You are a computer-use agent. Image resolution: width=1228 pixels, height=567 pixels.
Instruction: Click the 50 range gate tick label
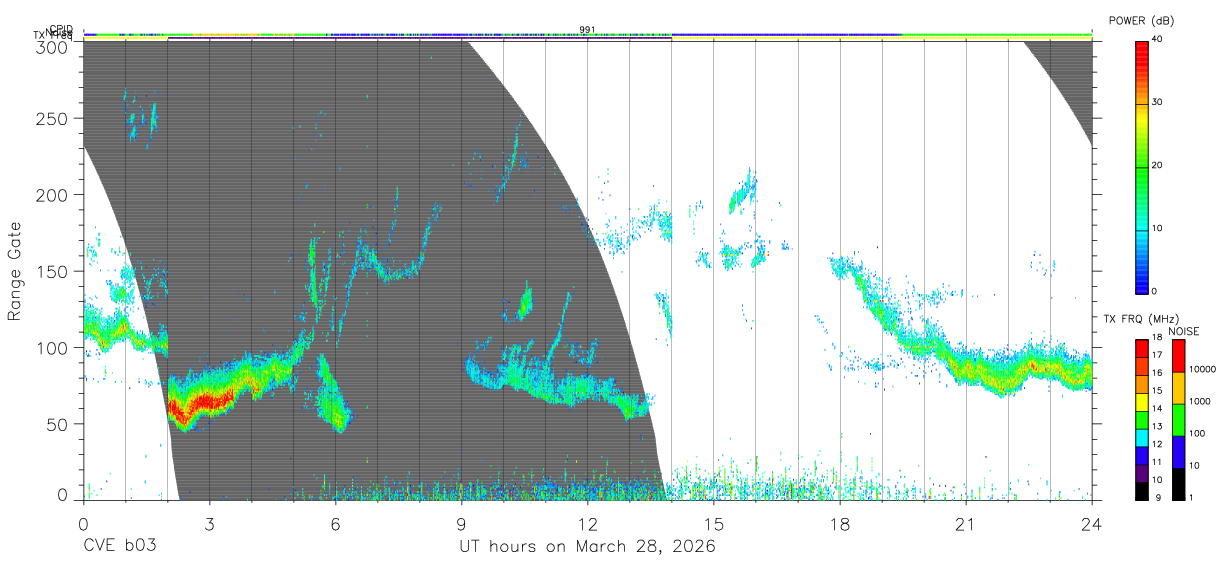tap(58, 423)
